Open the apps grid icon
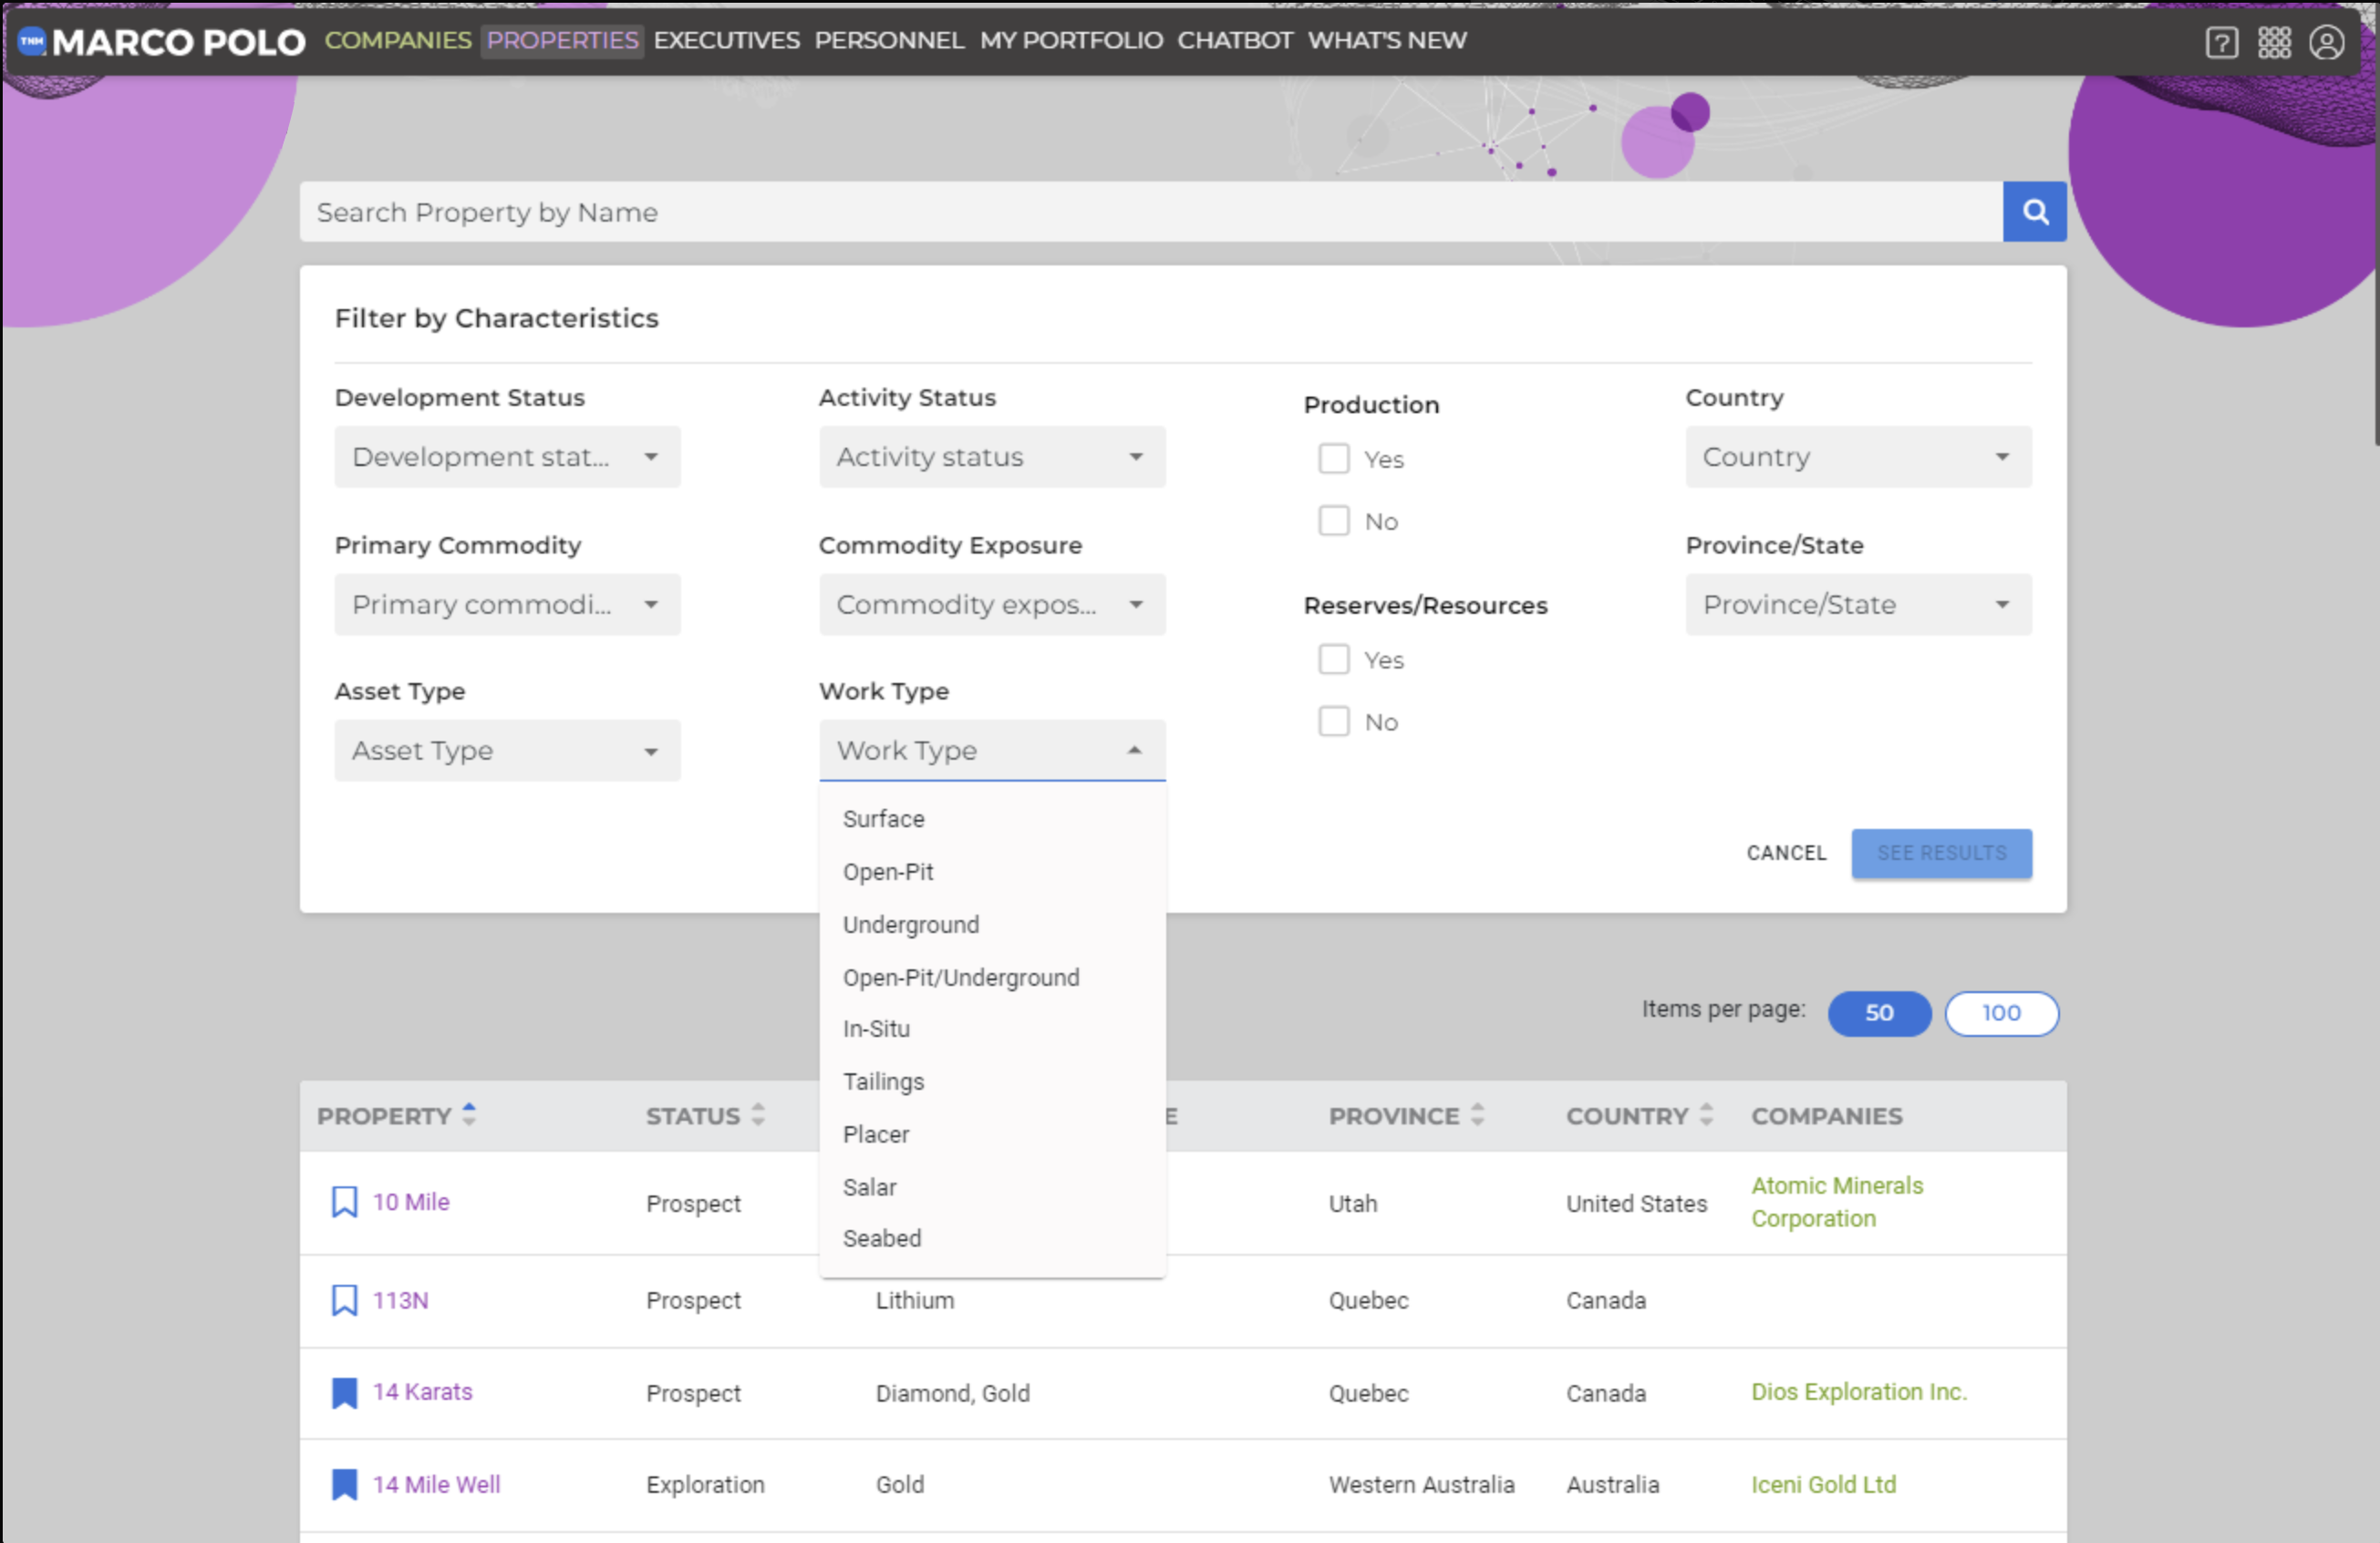This screenshot has width=2380, height=1543. (2274, 42)
